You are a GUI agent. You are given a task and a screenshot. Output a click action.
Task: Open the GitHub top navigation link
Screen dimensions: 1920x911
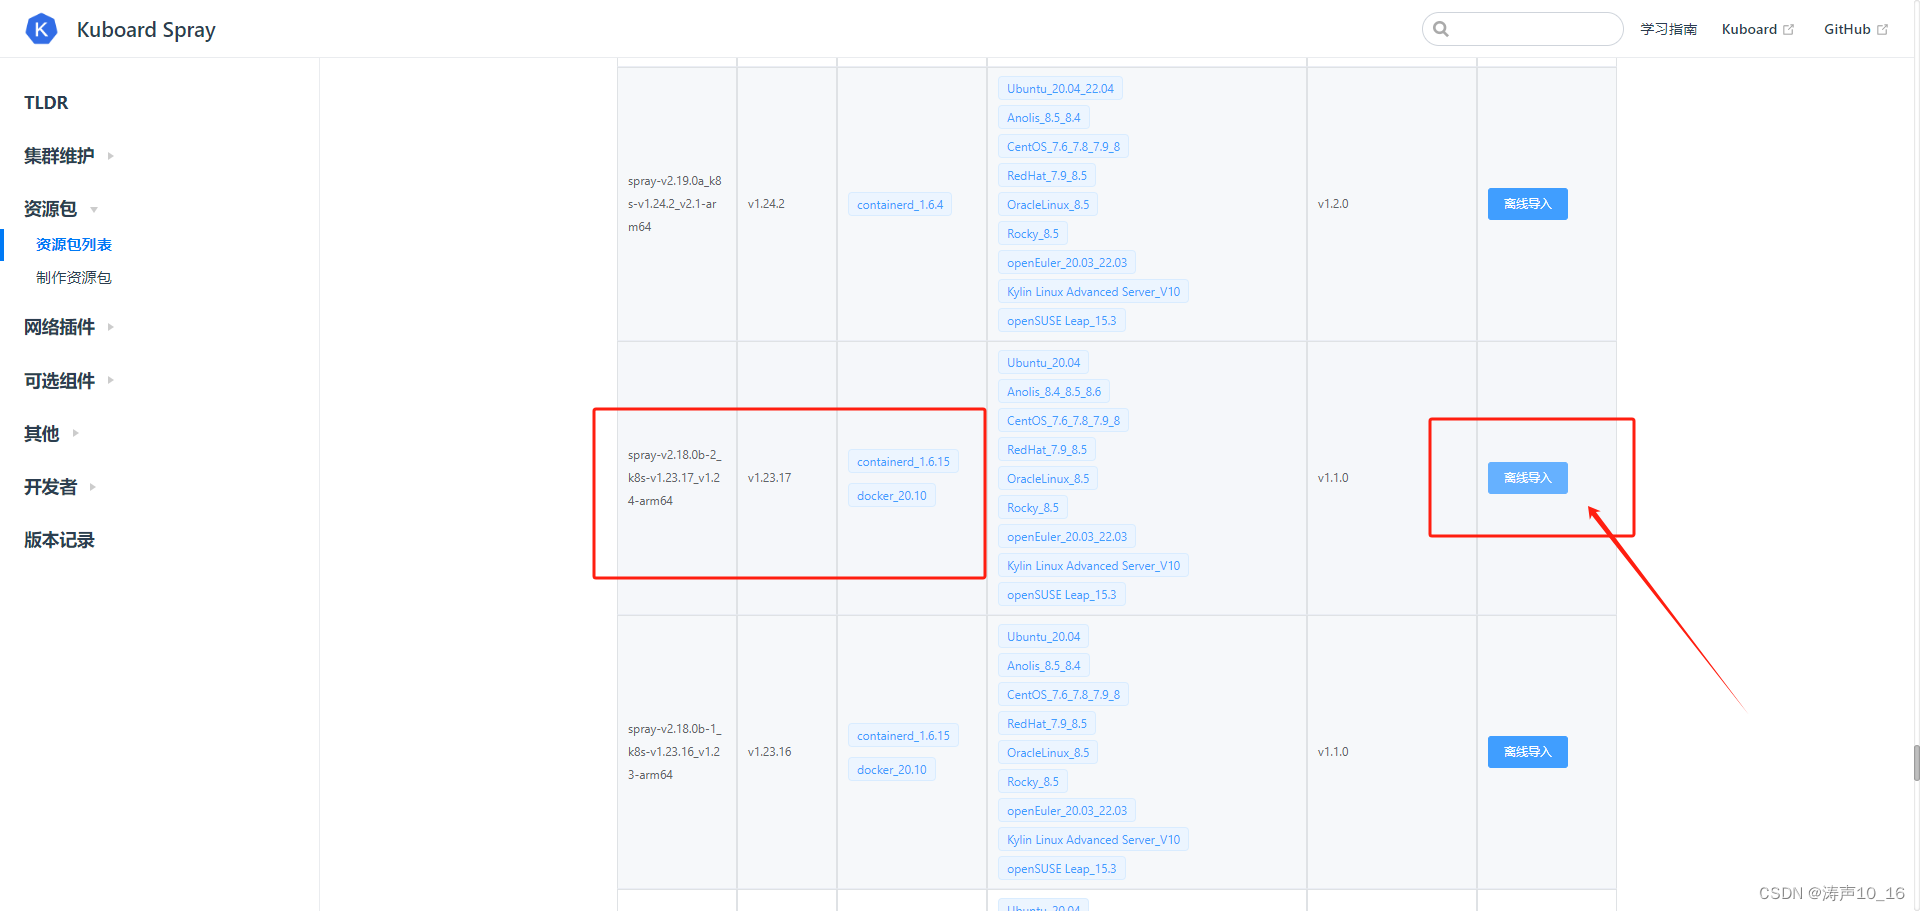[x=1847, y=29]
